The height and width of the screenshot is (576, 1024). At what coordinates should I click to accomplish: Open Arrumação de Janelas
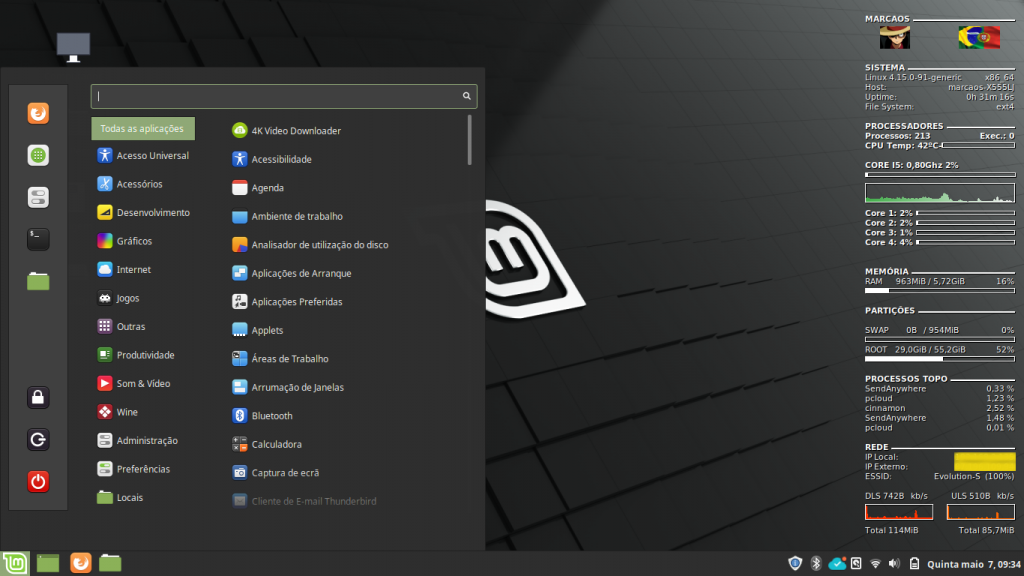[288, 387]
